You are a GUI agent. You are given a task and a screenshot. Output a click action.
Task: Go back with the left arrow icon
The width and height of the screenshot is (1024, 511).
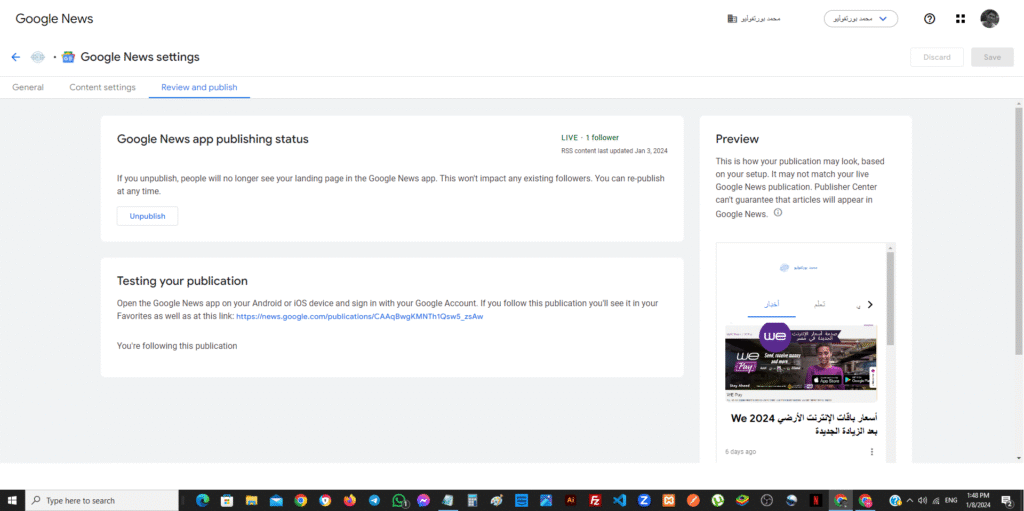point(16,57)
